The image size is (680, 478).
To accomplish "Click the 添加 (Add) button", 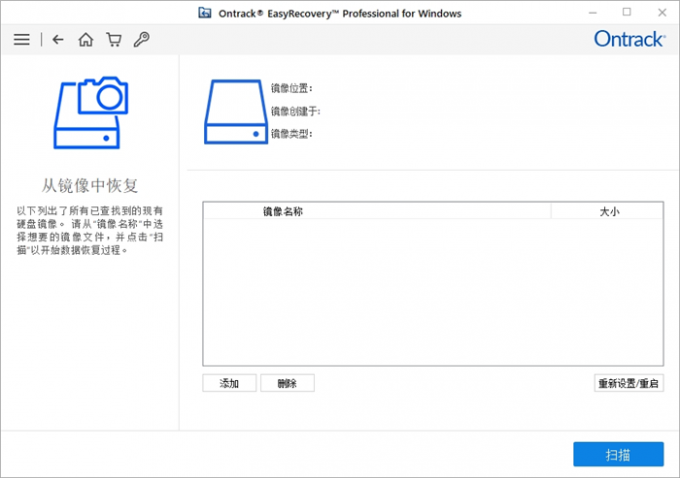I will click(x=229, y=383).
